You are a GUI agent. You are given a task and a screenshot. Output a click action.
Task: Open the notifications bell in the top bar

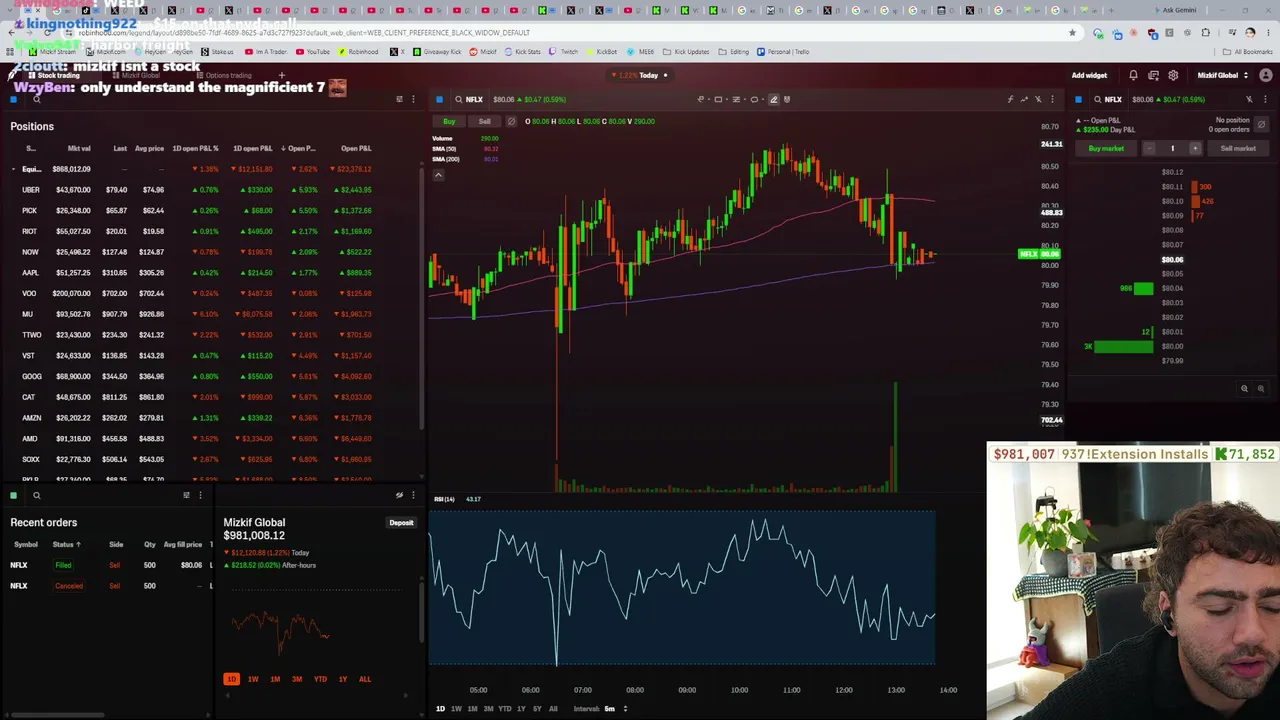pos(1133,75)
